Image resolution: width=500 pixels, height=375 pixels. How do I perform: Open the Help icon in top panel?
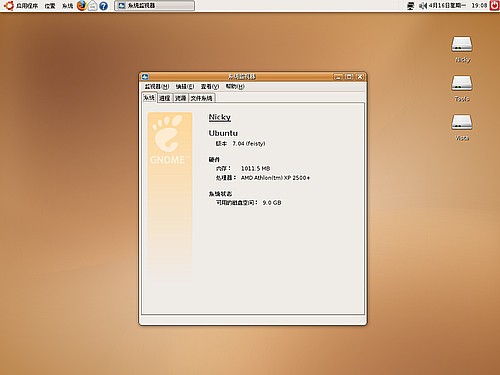pyautogui.click(x=104, y=6)
